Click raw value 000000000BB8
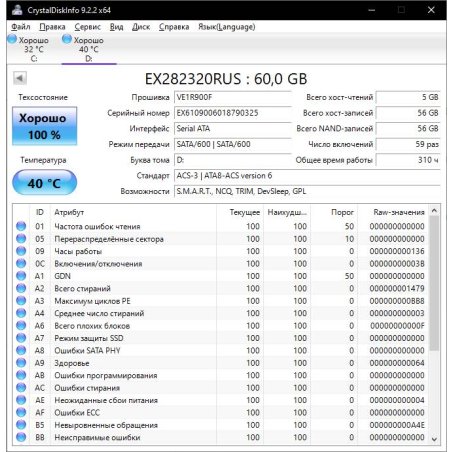The width and height of the screenshot is (452, 452). coord(397,301)
